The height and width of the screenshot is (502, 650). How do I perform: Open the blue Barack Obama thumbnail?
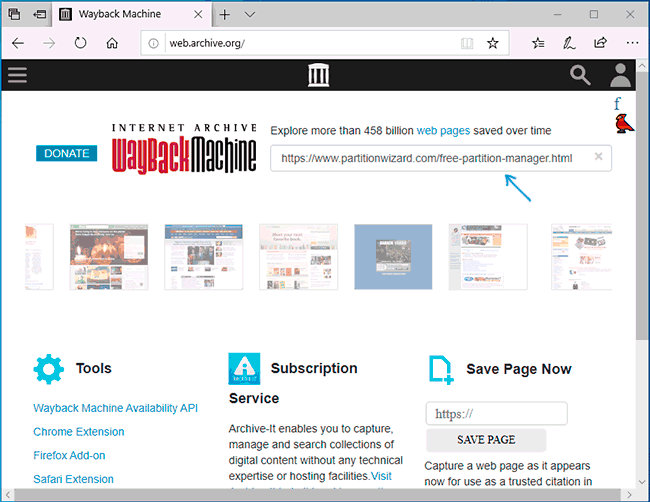point(393,257)
